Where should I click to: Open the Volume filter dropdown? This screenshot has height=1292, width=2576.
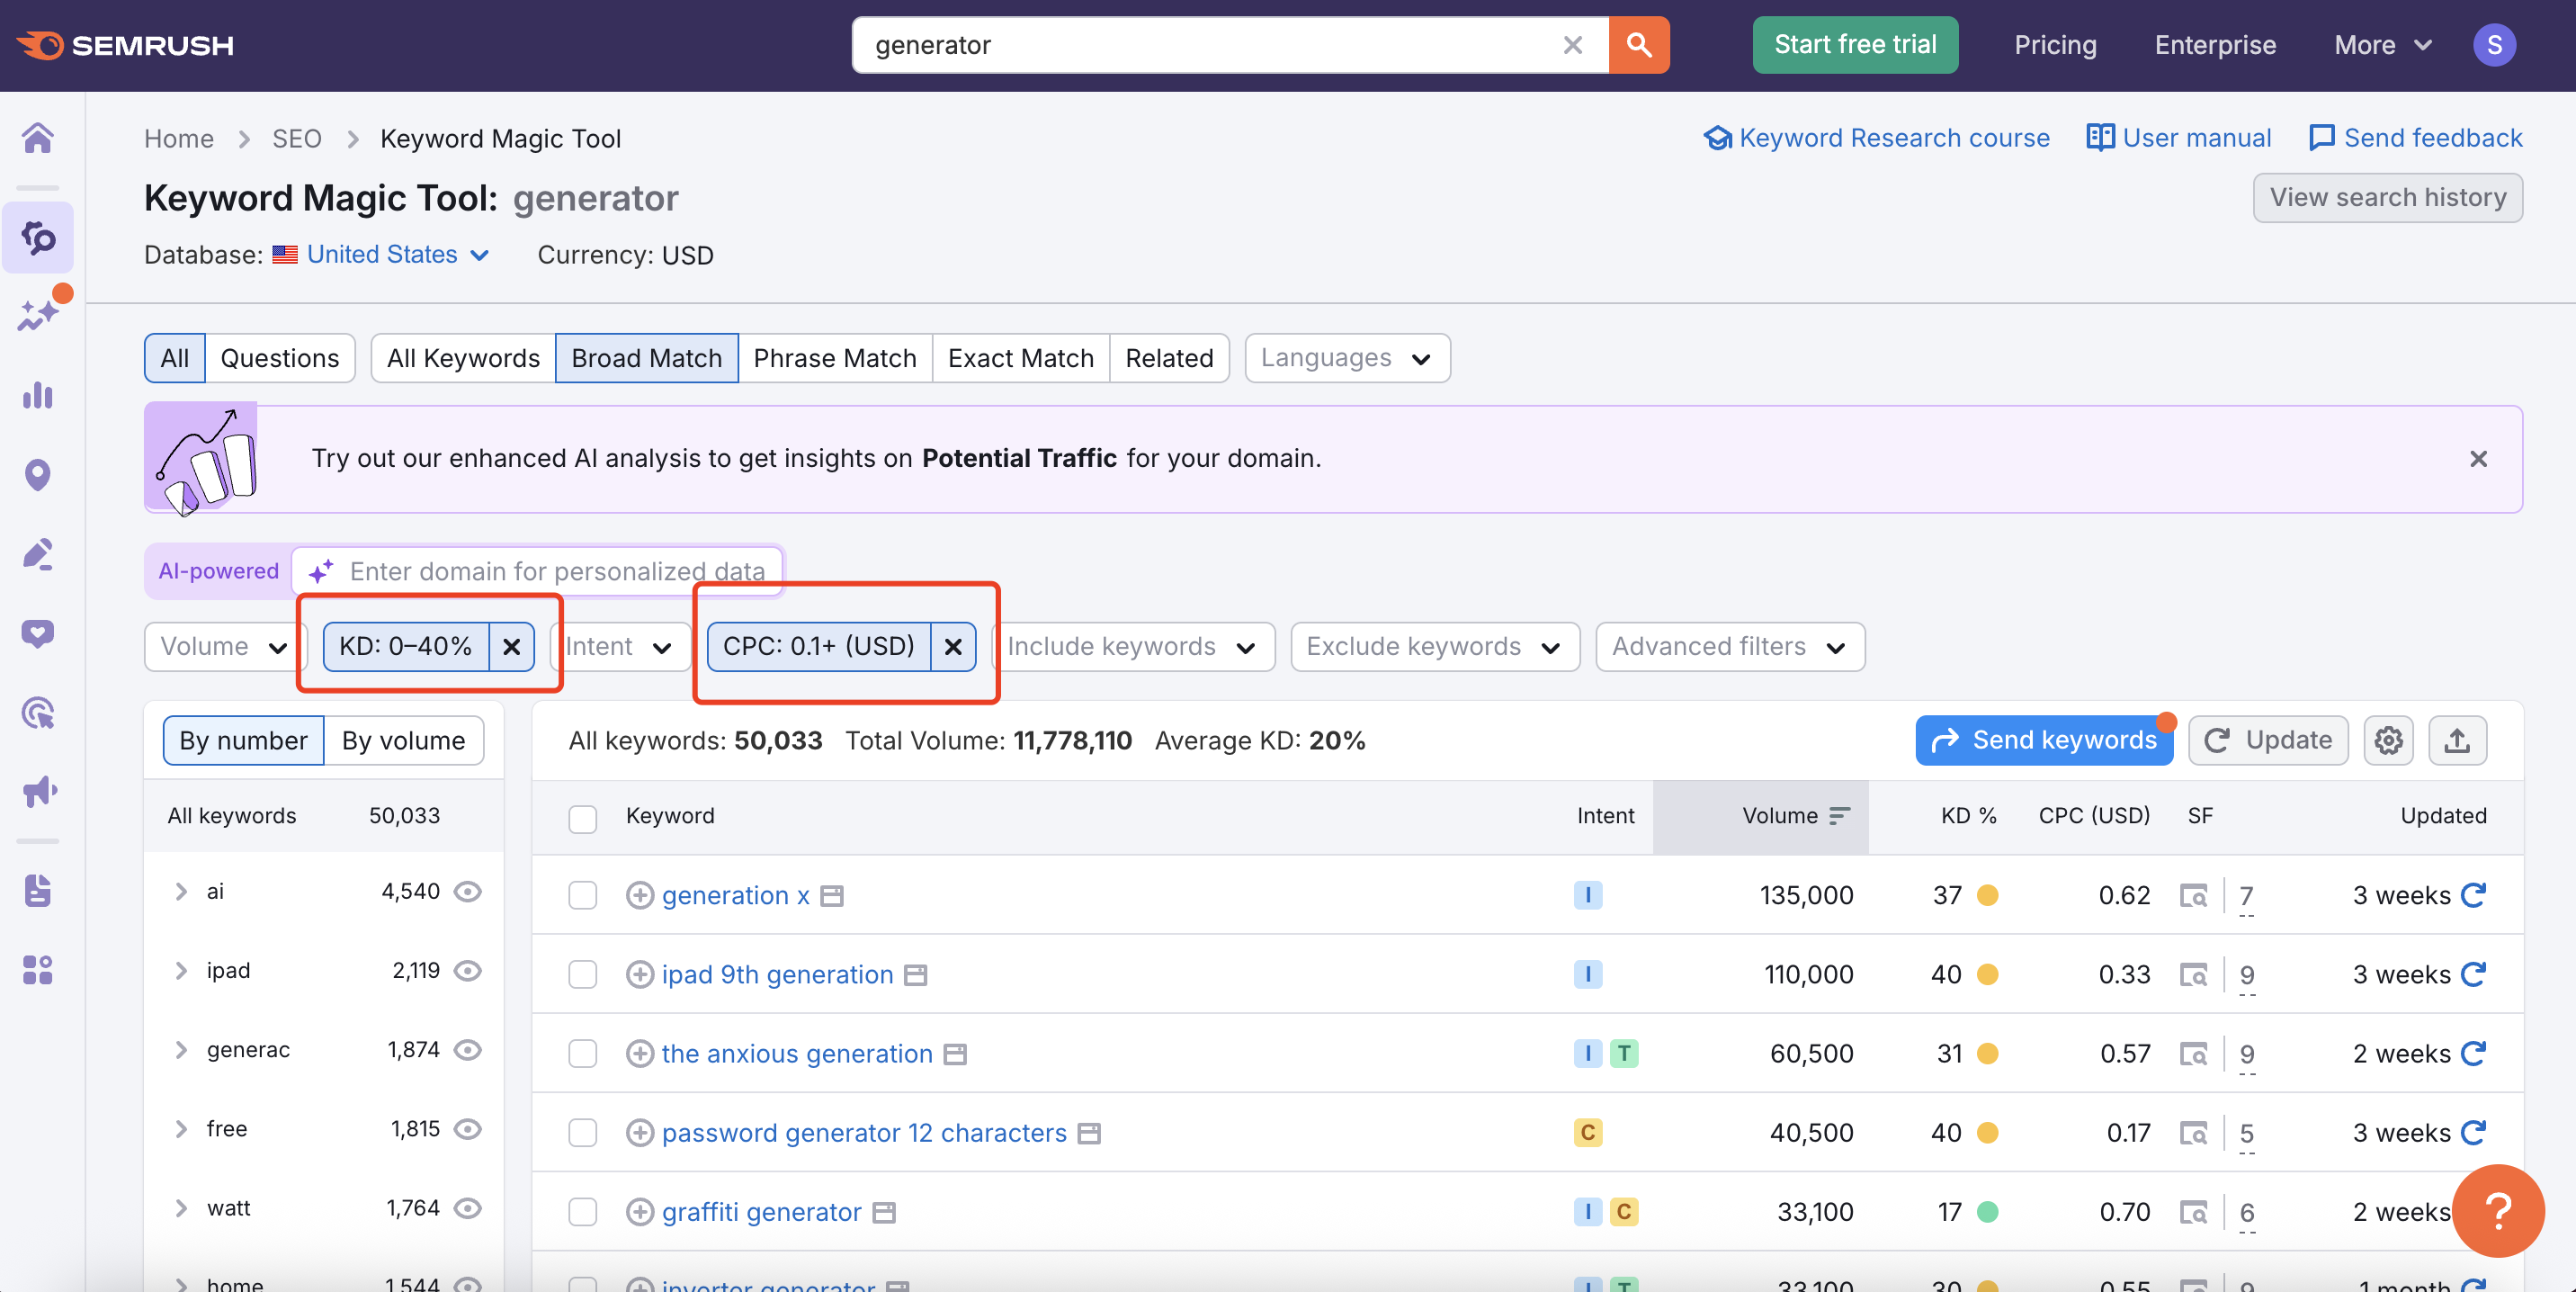(224, 647)
